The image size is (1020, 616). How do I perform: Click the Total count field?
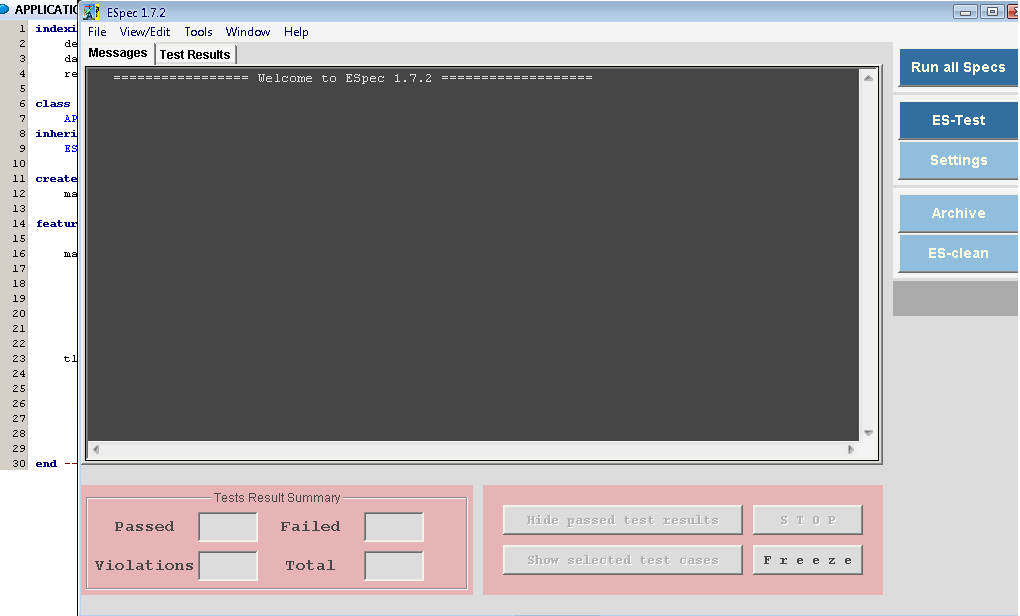pyautogui.click(x=394, y=566)
